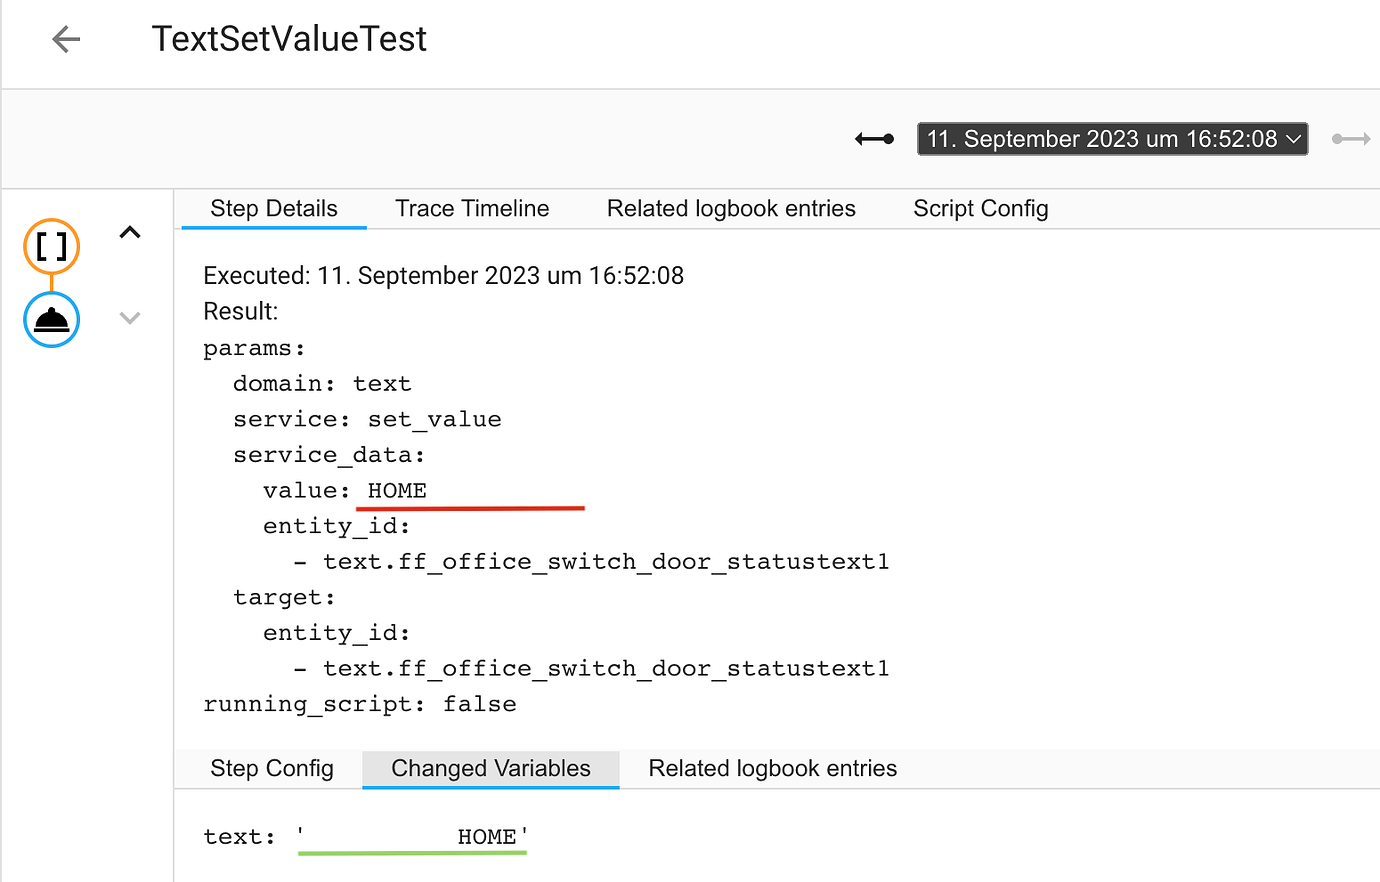Select the blue service-call node in trace graph
1380x882 pixels.
point(51,319)
